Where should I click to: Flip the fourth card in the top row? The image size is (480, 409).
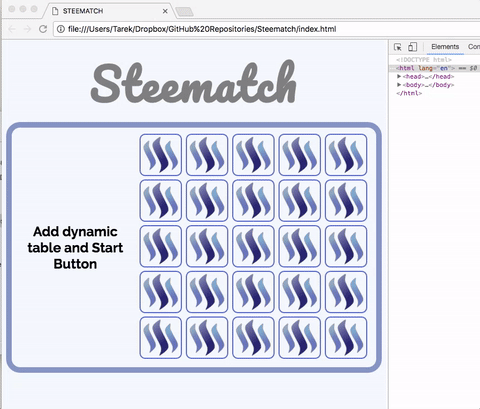click(x=300, y=155)
